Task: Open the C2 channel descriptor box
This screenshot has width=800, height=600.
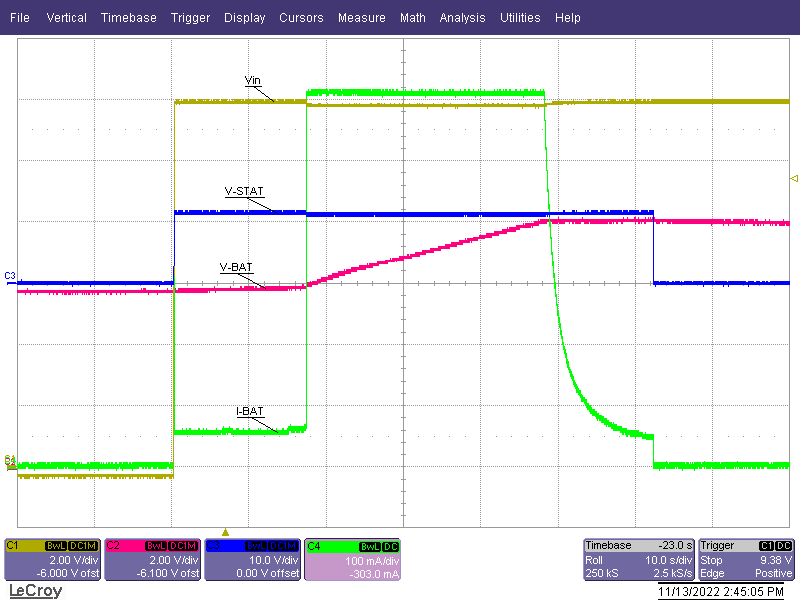Action: point(152,560)
